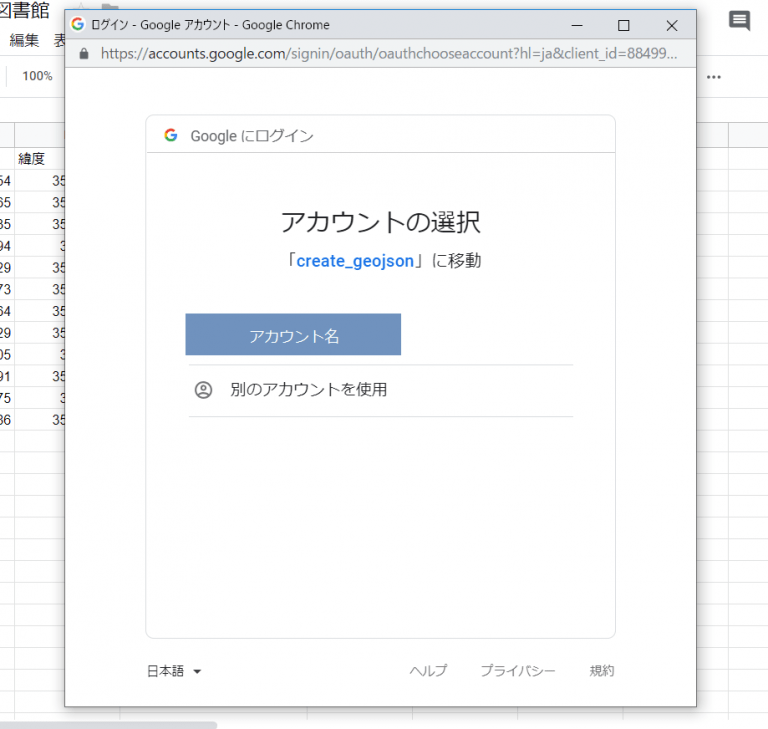The height and width of the screenshot is (729, 768).
Task: Open the comments icon in the Sheets window
Action: 739,21
